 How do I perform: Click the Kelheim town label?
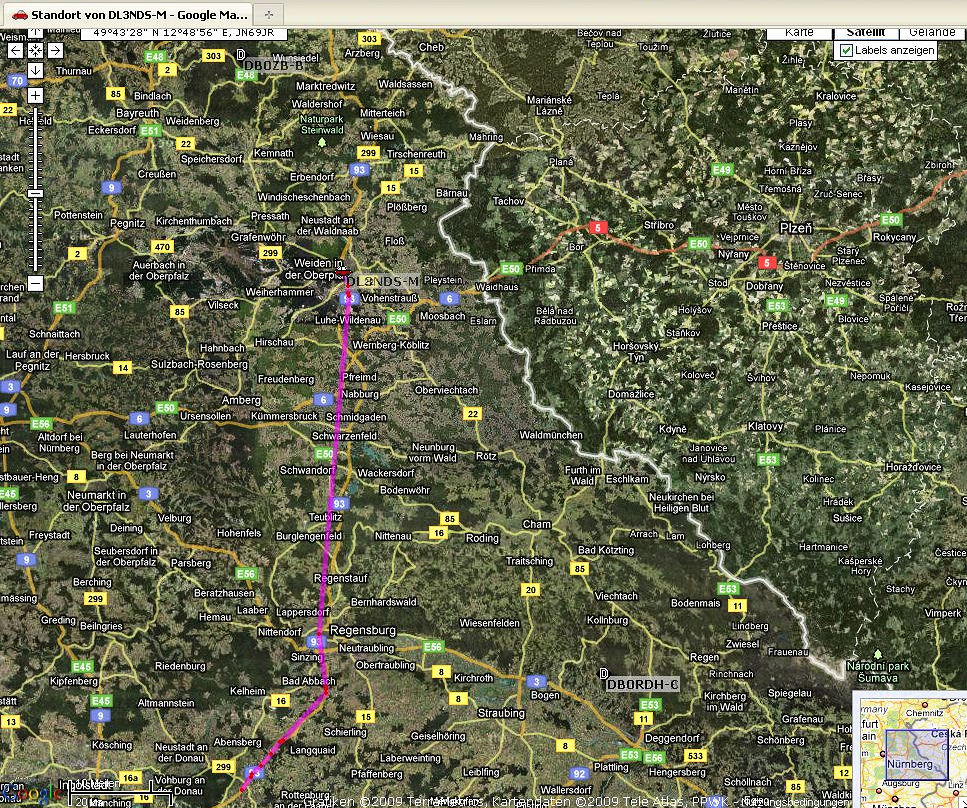pos(247,691)
